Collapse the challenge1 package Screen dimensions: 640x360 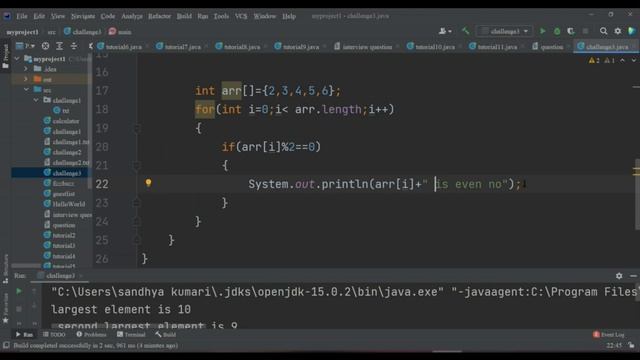point(36,100)
